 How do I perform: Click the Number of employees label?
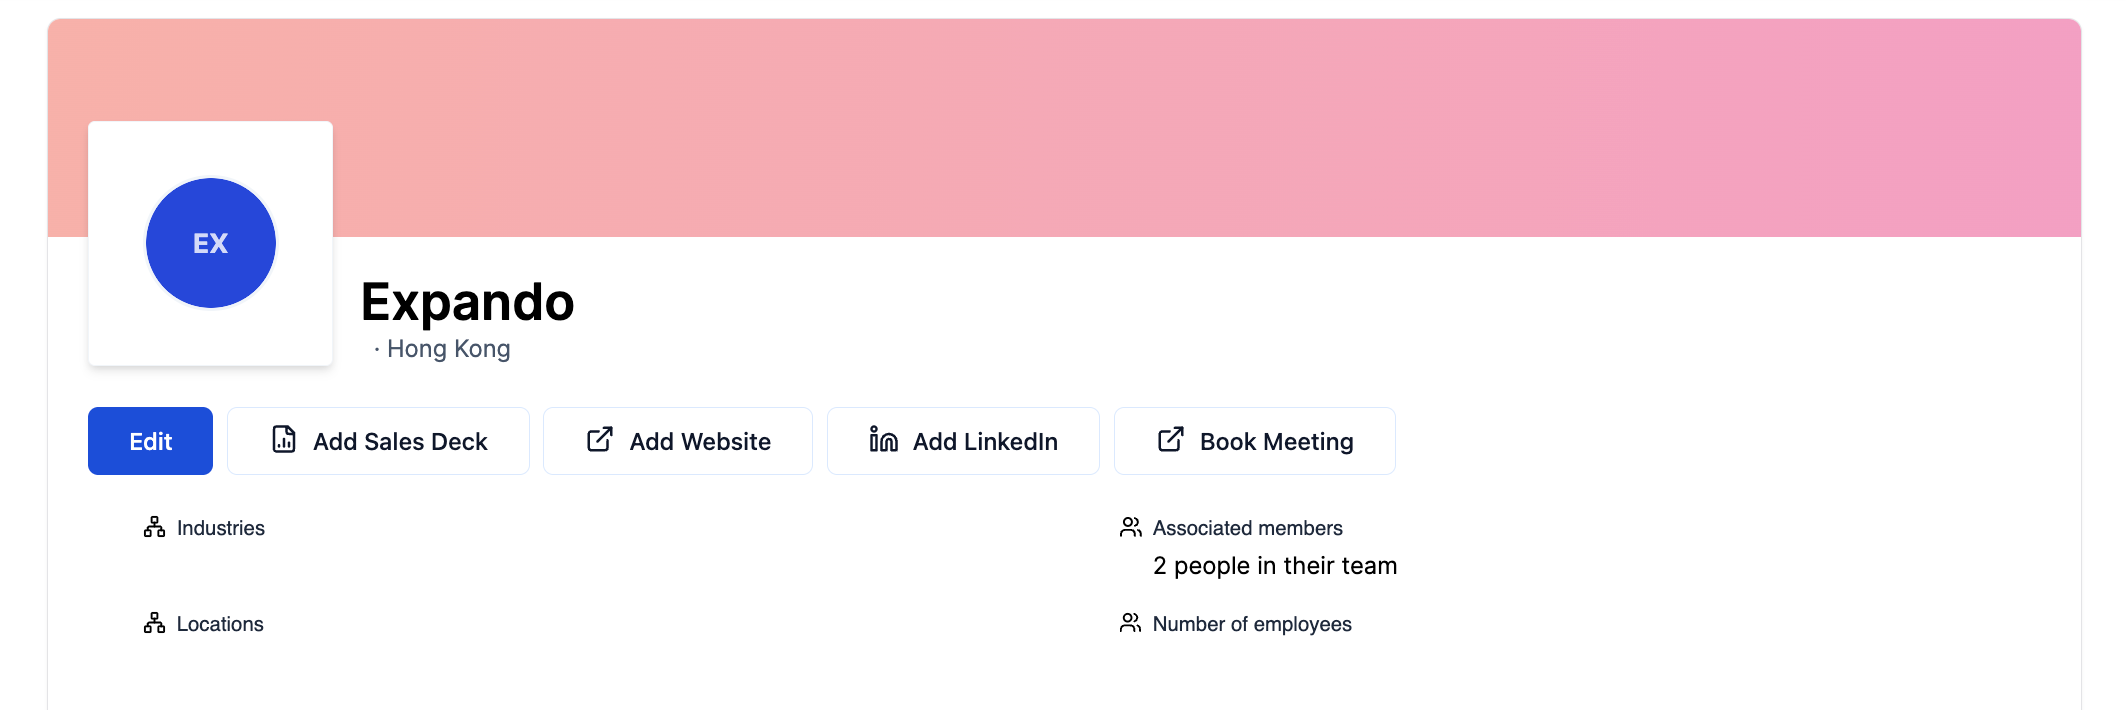(x=1252, y=624)
